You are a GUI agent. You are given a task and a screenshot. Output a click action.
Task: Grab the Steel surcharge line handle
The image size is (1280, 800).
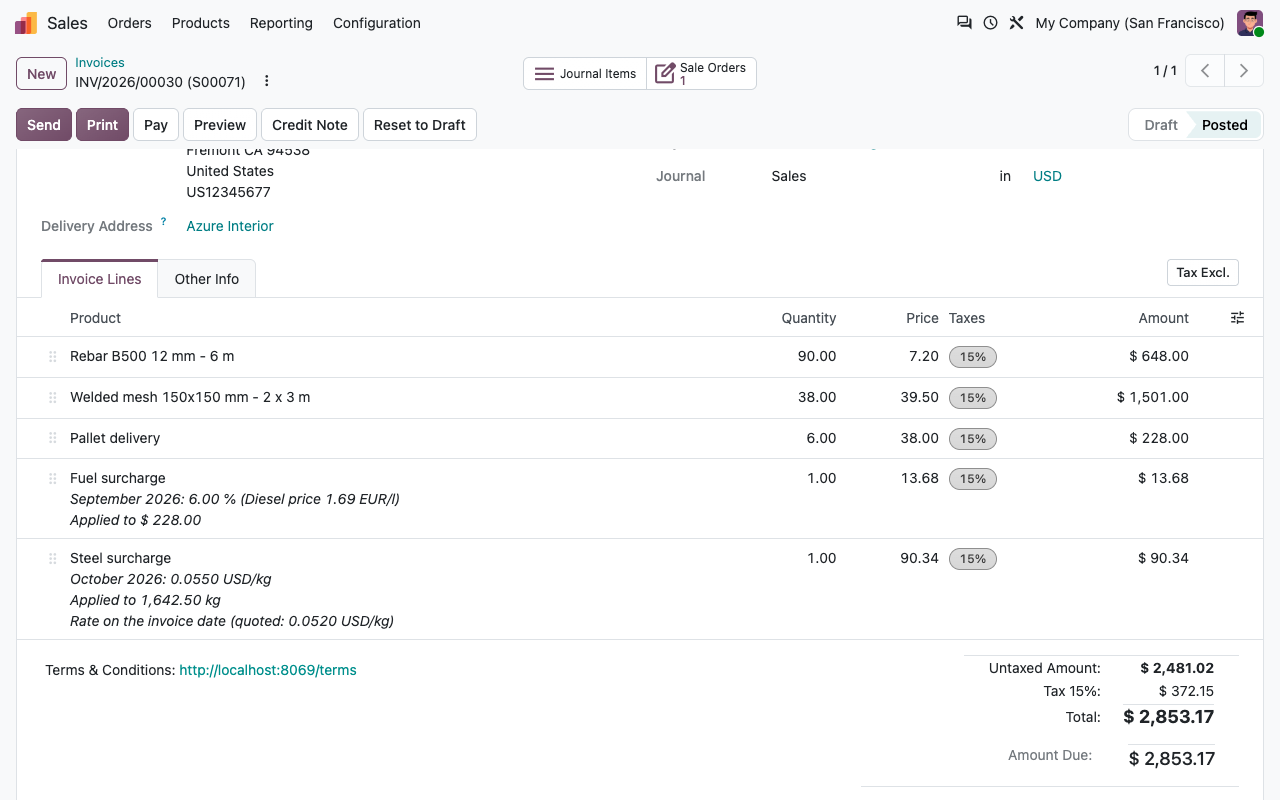(53, 559)
